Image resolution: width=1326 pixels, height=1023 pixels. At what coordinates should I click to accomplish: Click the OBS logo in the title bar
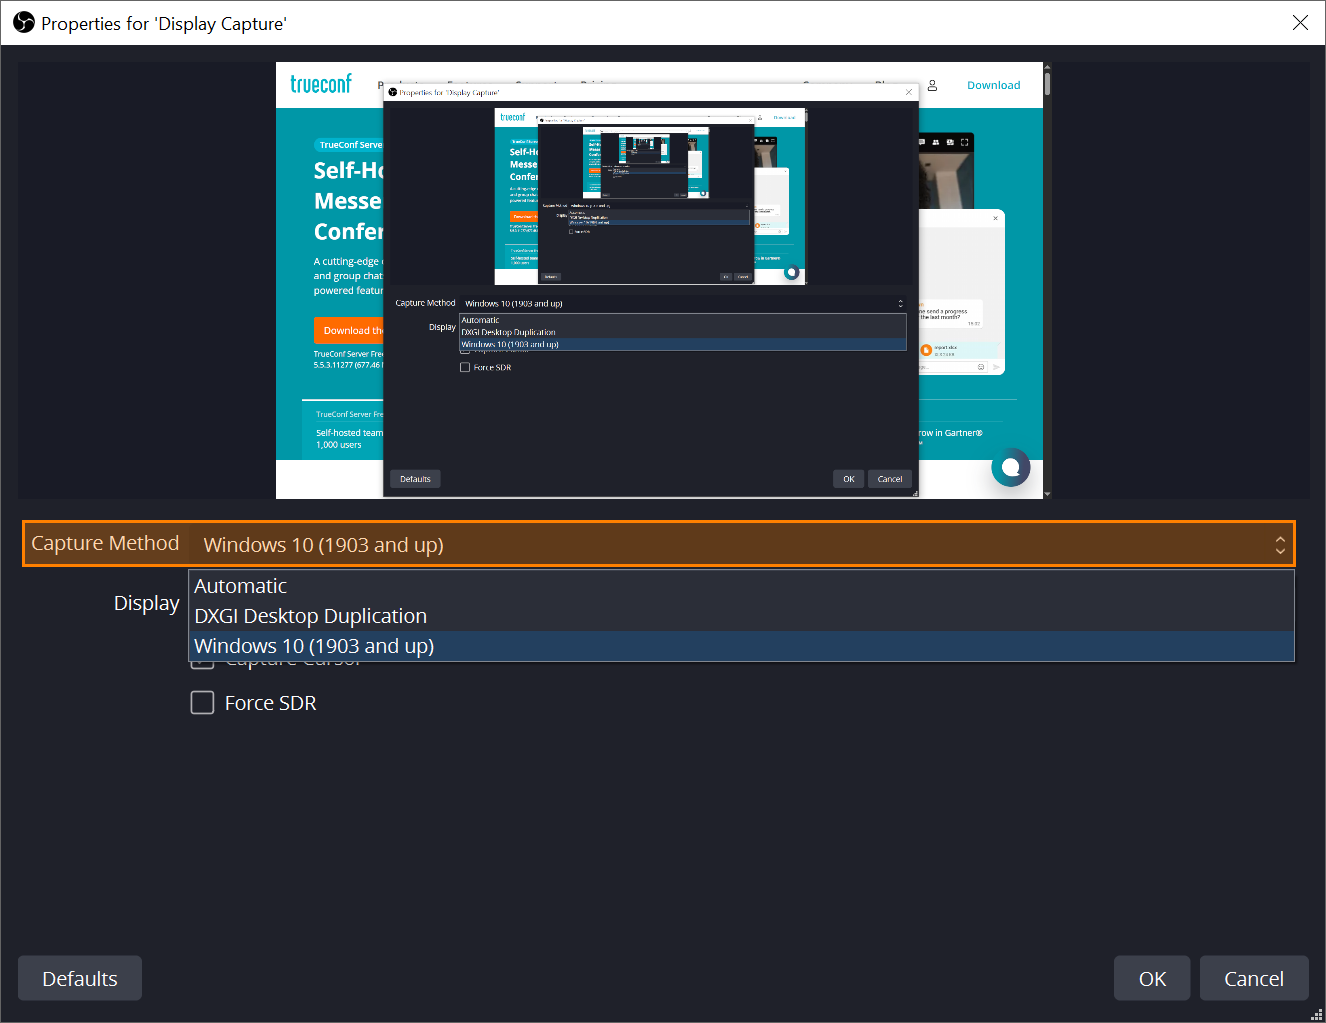(24, 23)
